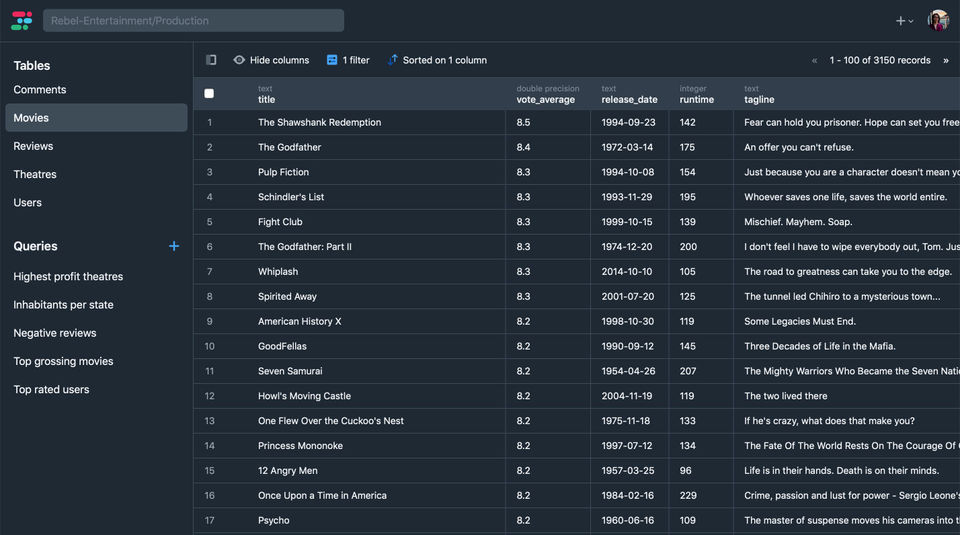
Task: Open the blue filter icon
Action: 332,60
